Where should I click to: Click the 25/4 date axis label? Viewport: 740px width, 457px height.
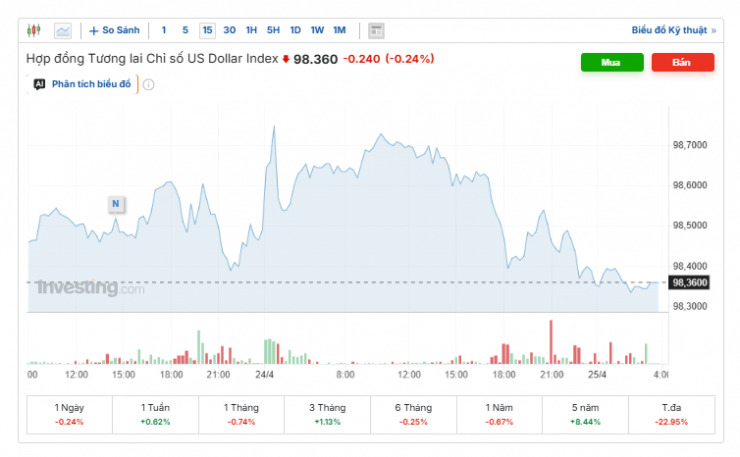[x=597, y=375]
